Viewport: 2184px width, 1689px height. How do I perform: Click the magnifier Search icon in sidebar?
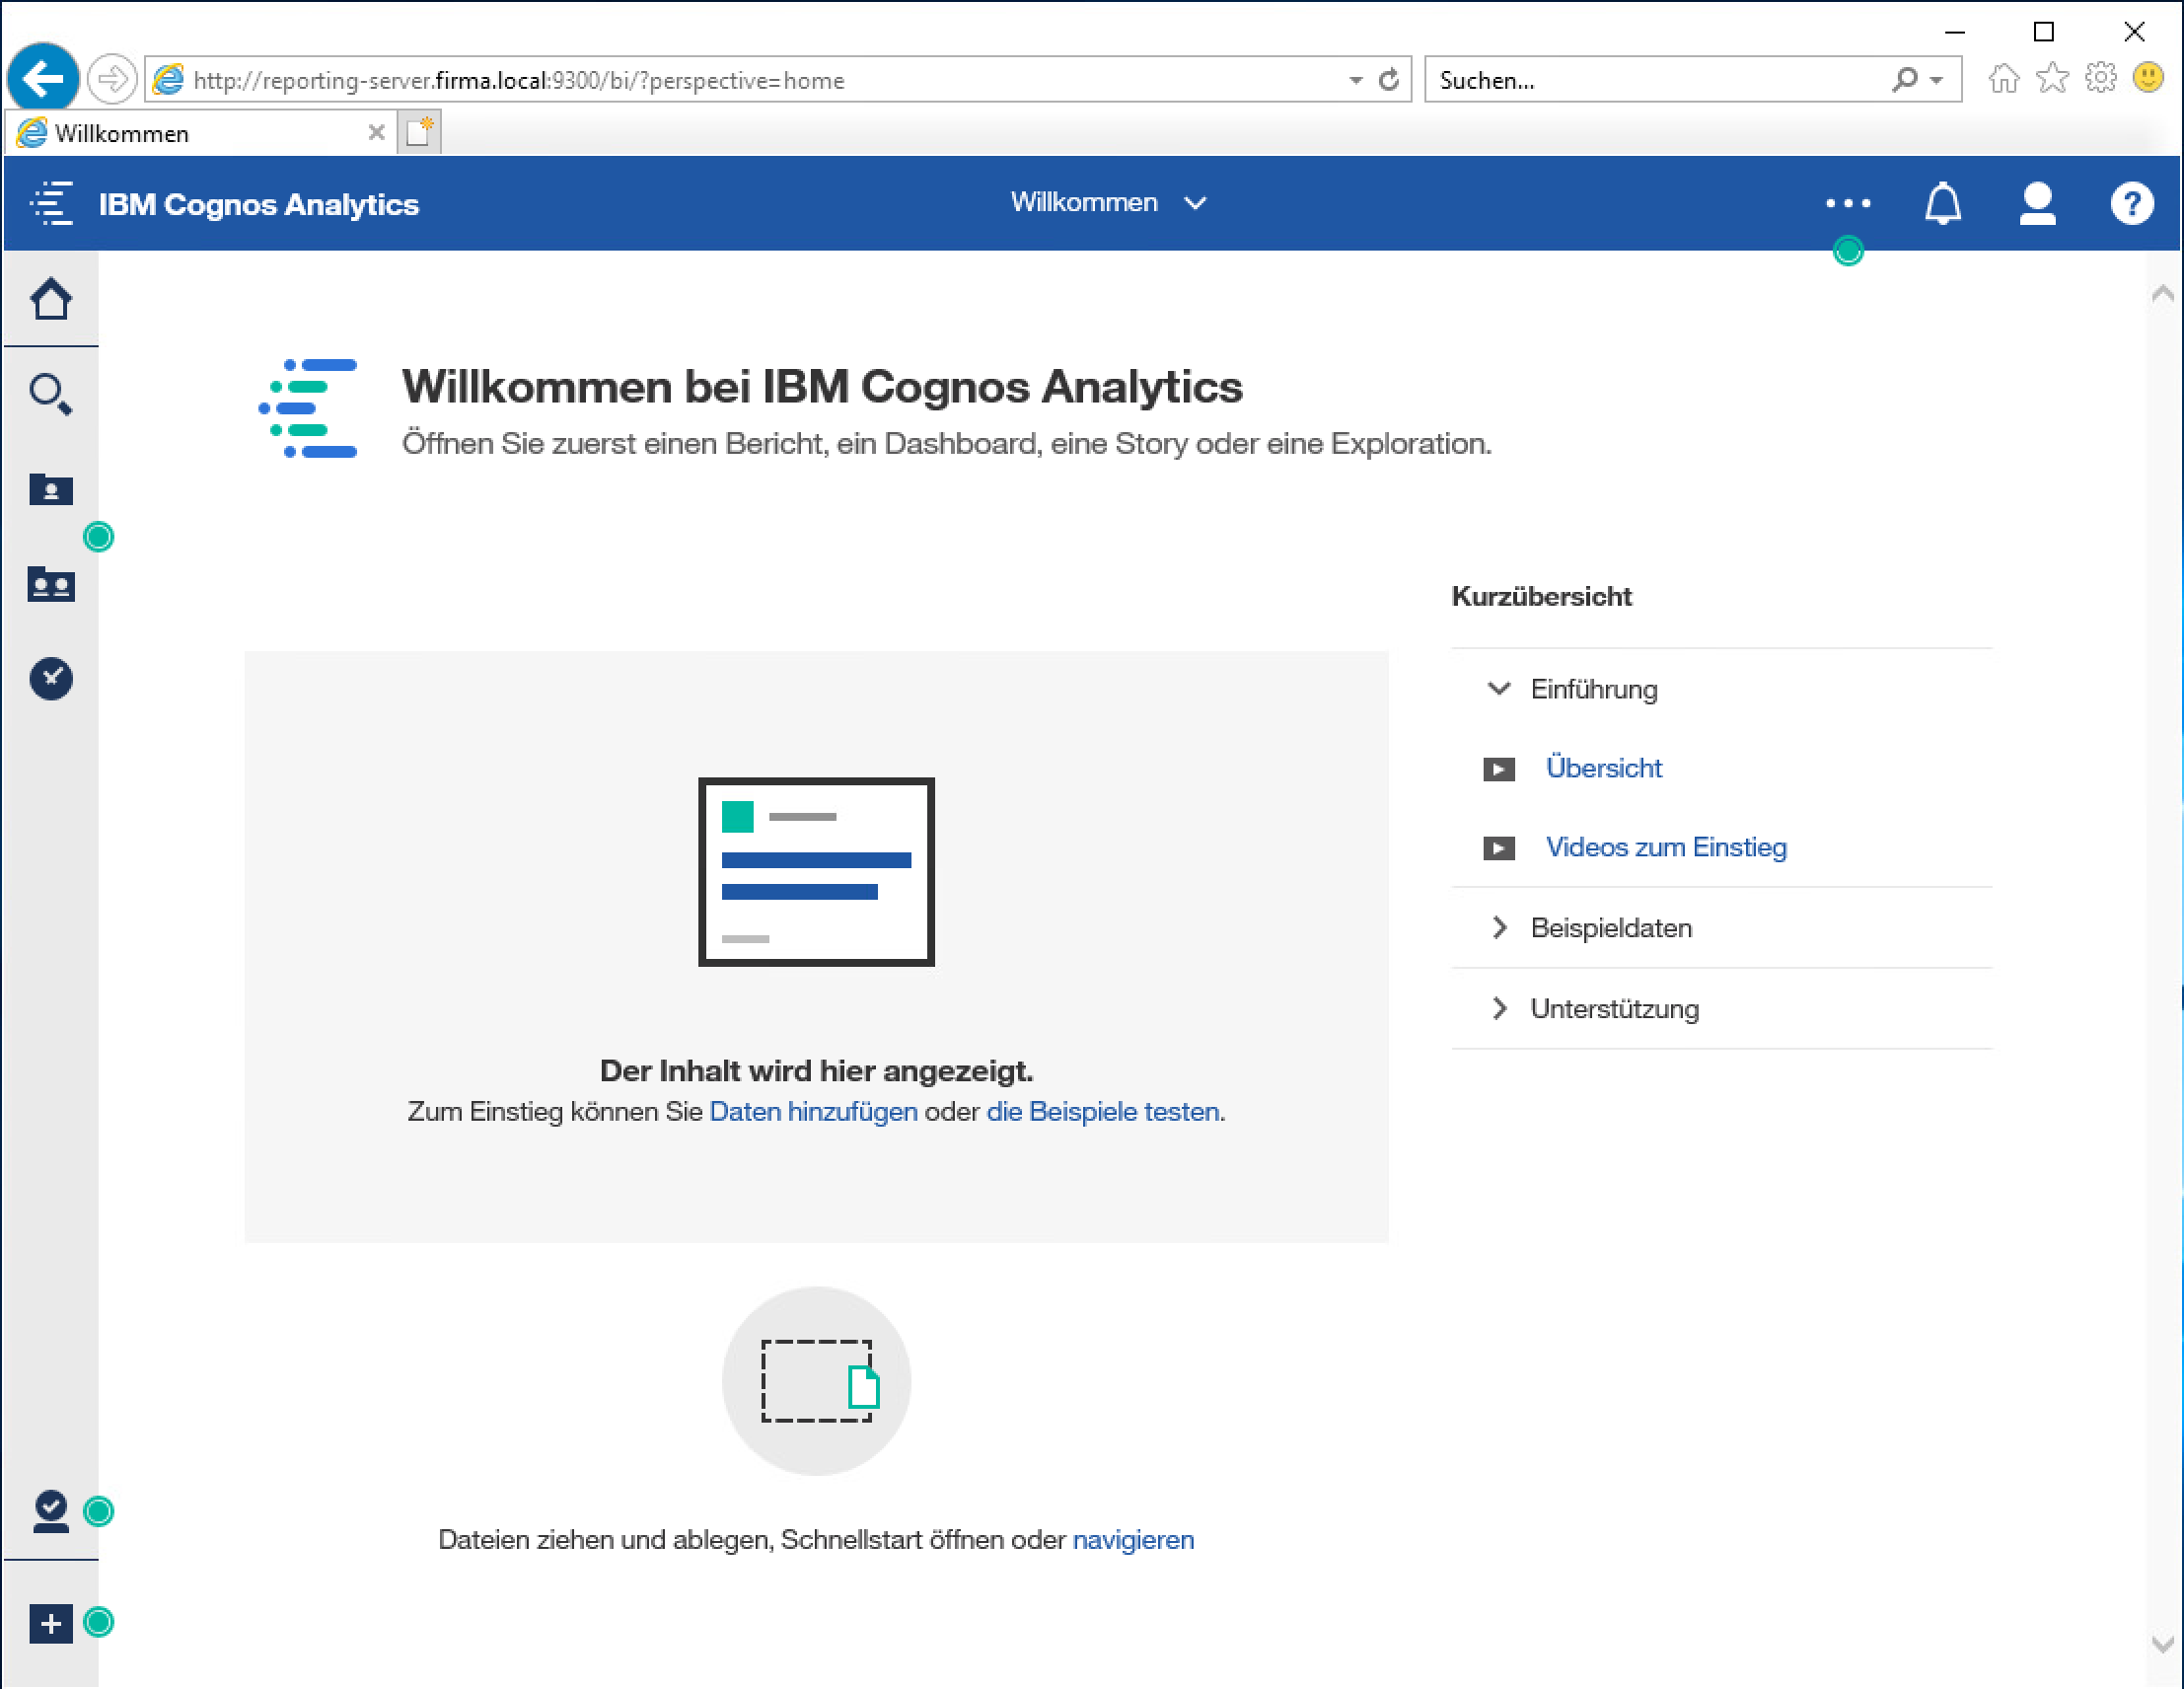[51, 395]
